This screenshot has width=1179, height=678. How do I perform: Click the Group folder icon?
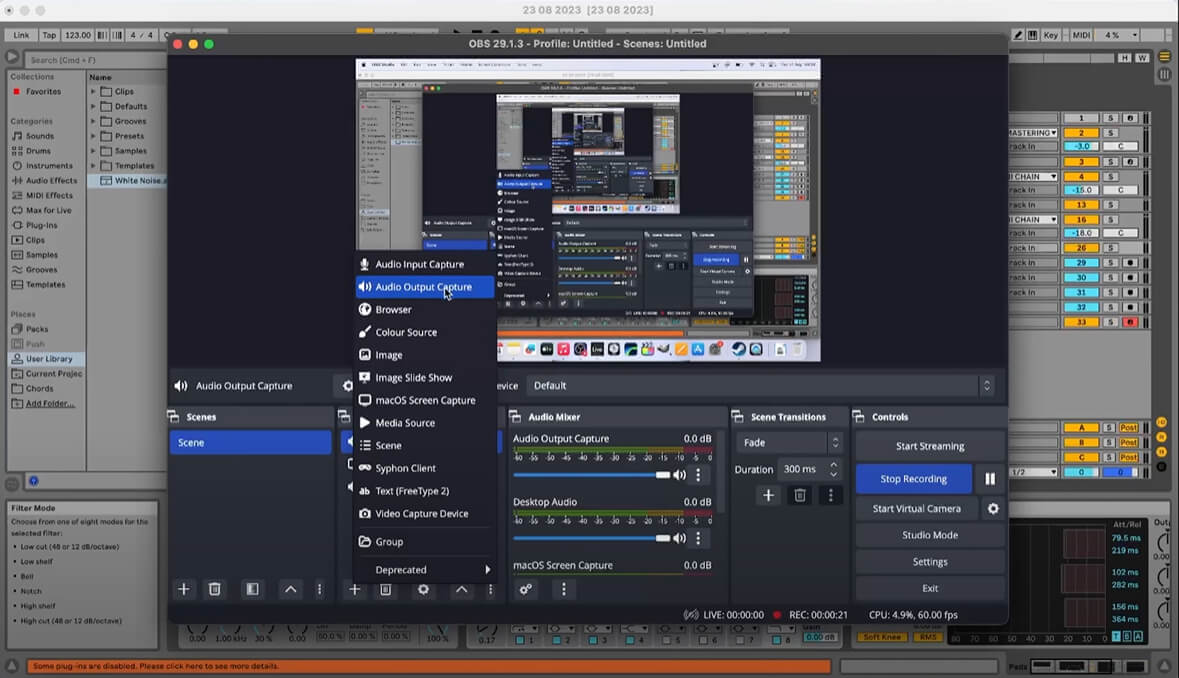click(365, 541)
